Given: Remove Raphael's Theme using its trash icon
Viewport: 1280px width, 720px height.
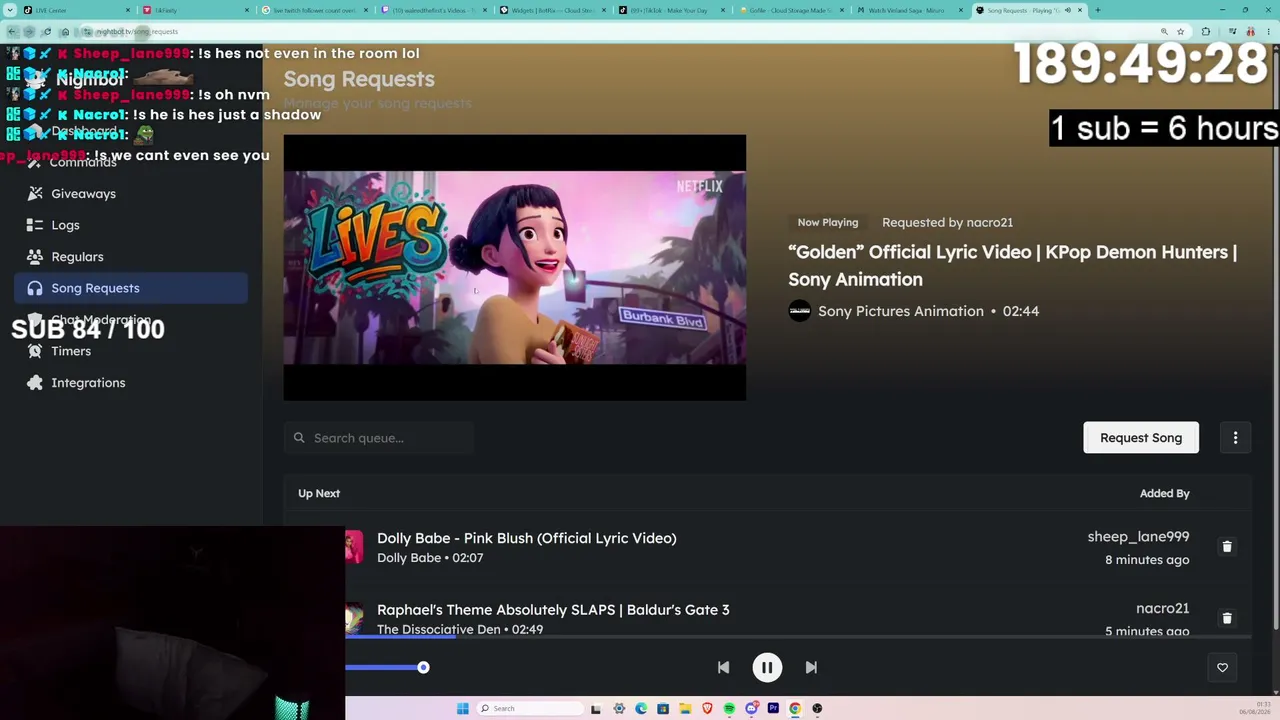Looking at the screenshot, I should [1227, 618].
